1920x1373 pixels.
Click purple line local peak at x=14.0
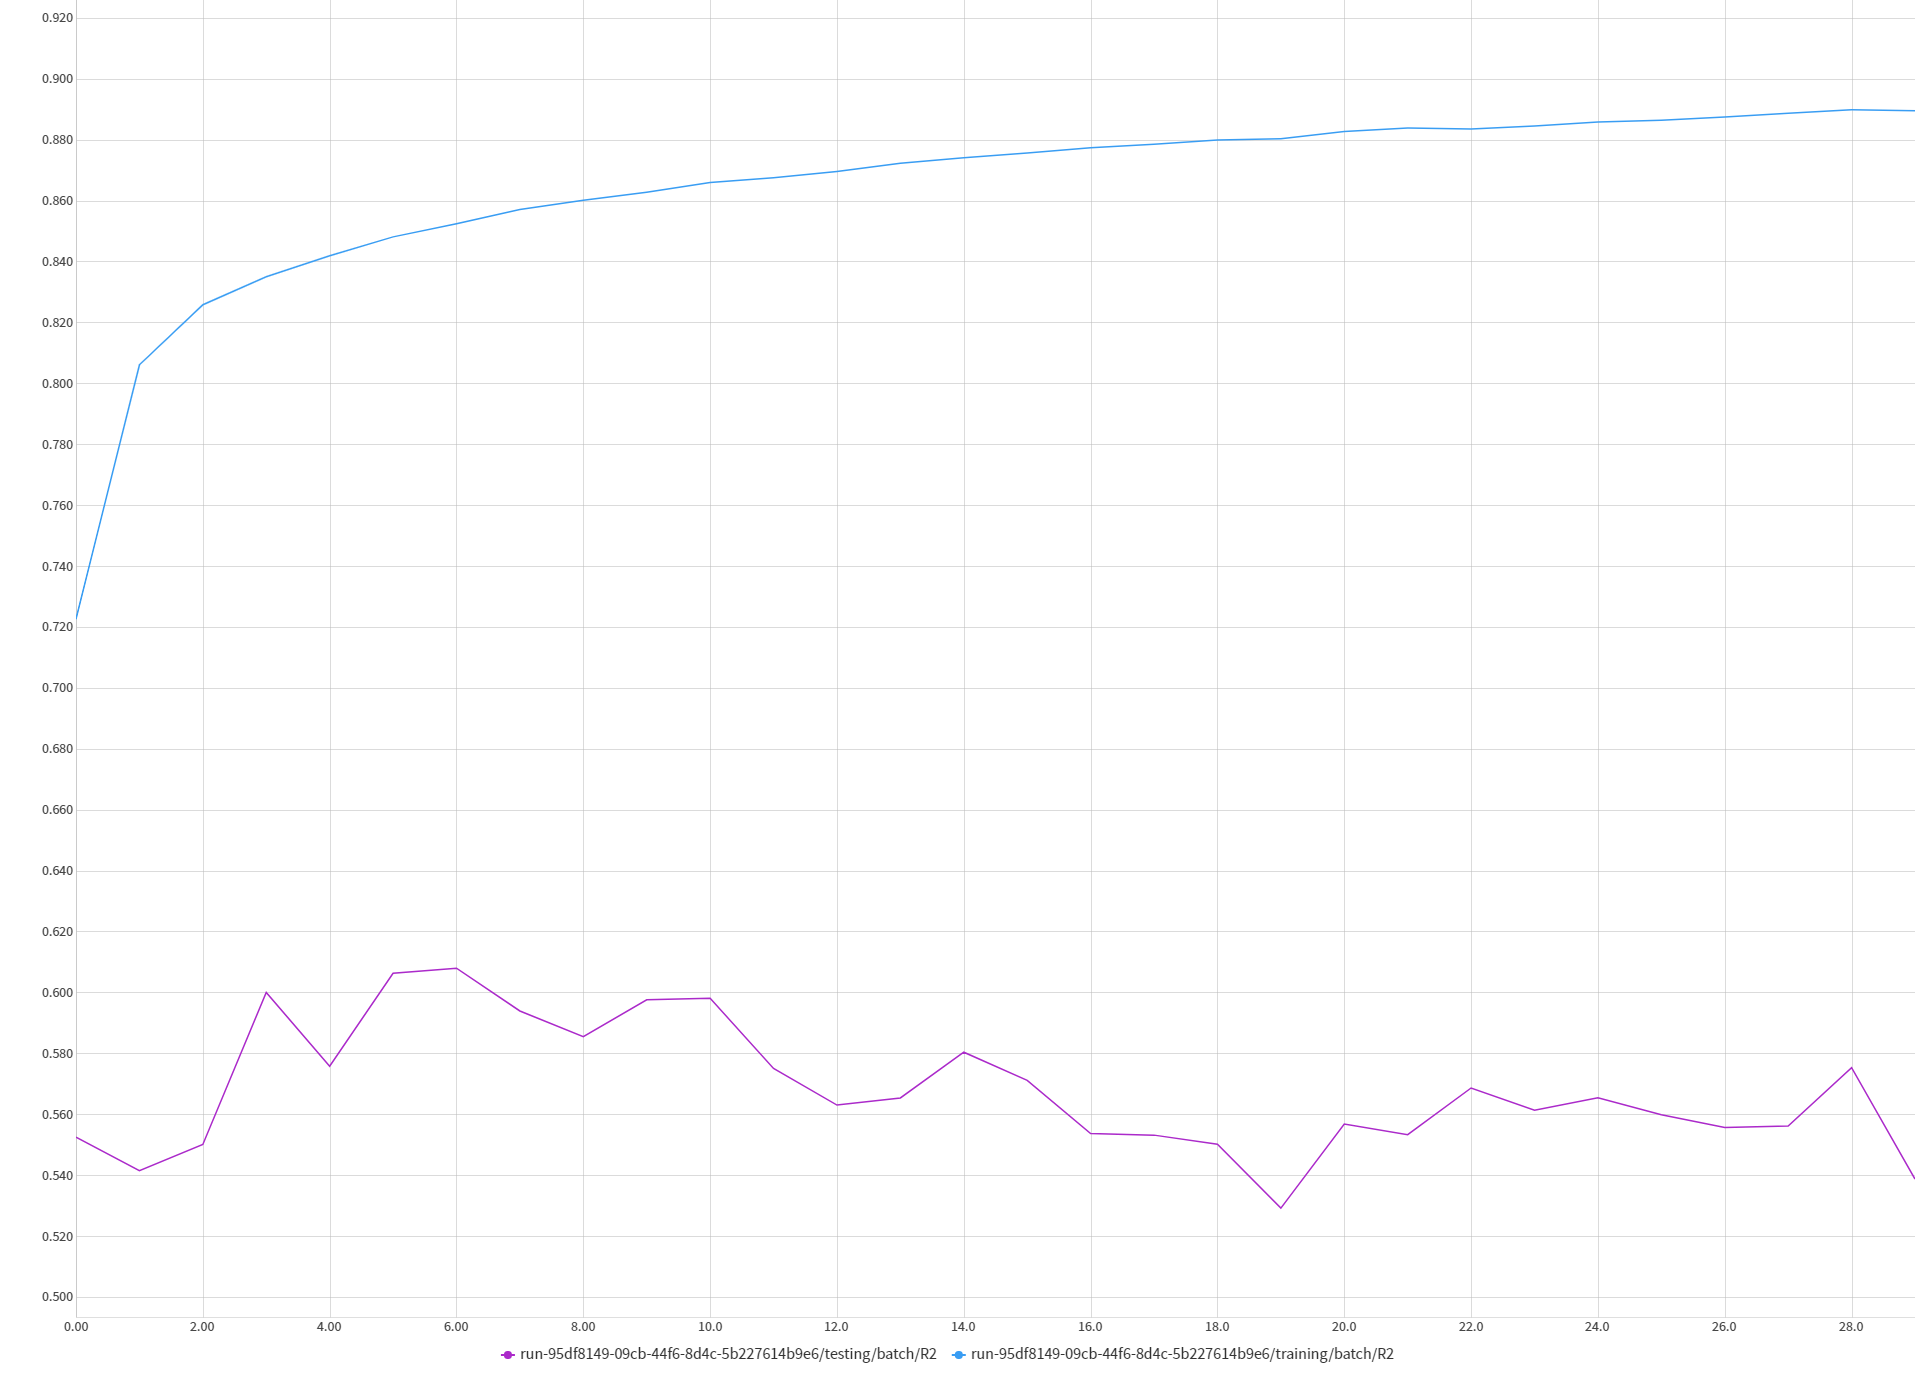pyautogui.click(x=964, y=1052)
